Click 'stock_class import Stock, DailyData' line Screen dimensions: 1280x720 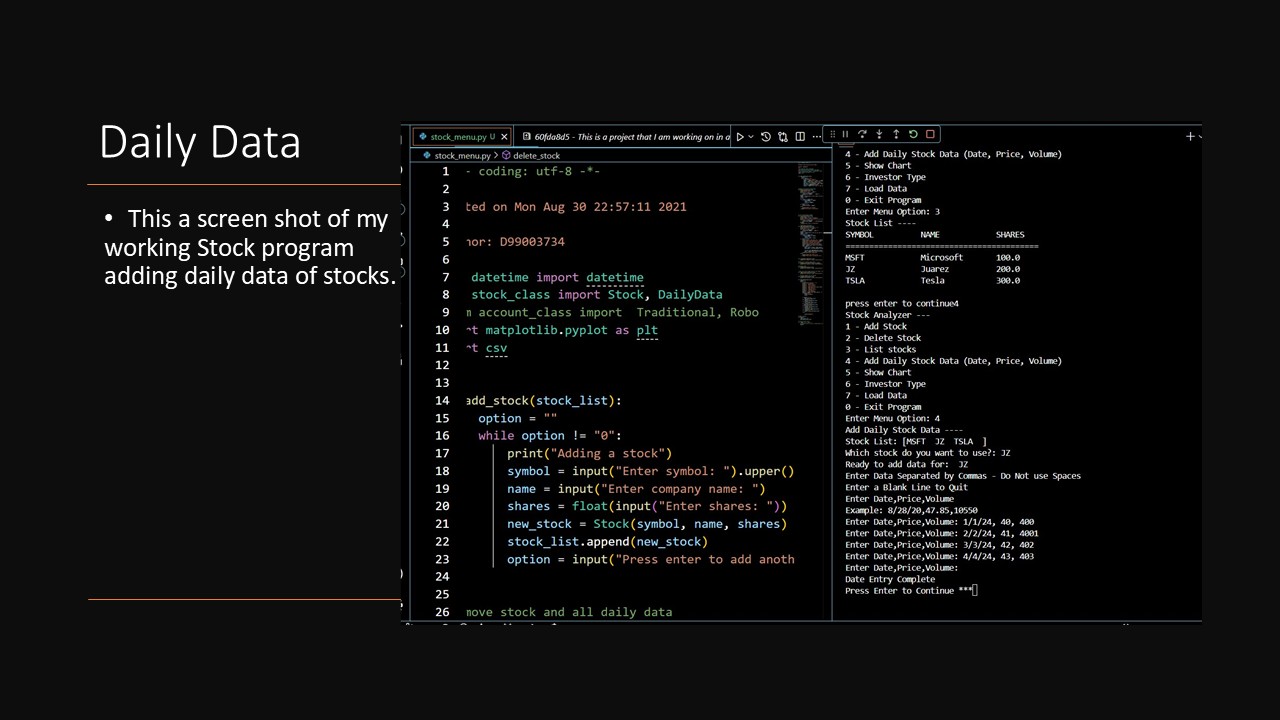tap(596, 295)
